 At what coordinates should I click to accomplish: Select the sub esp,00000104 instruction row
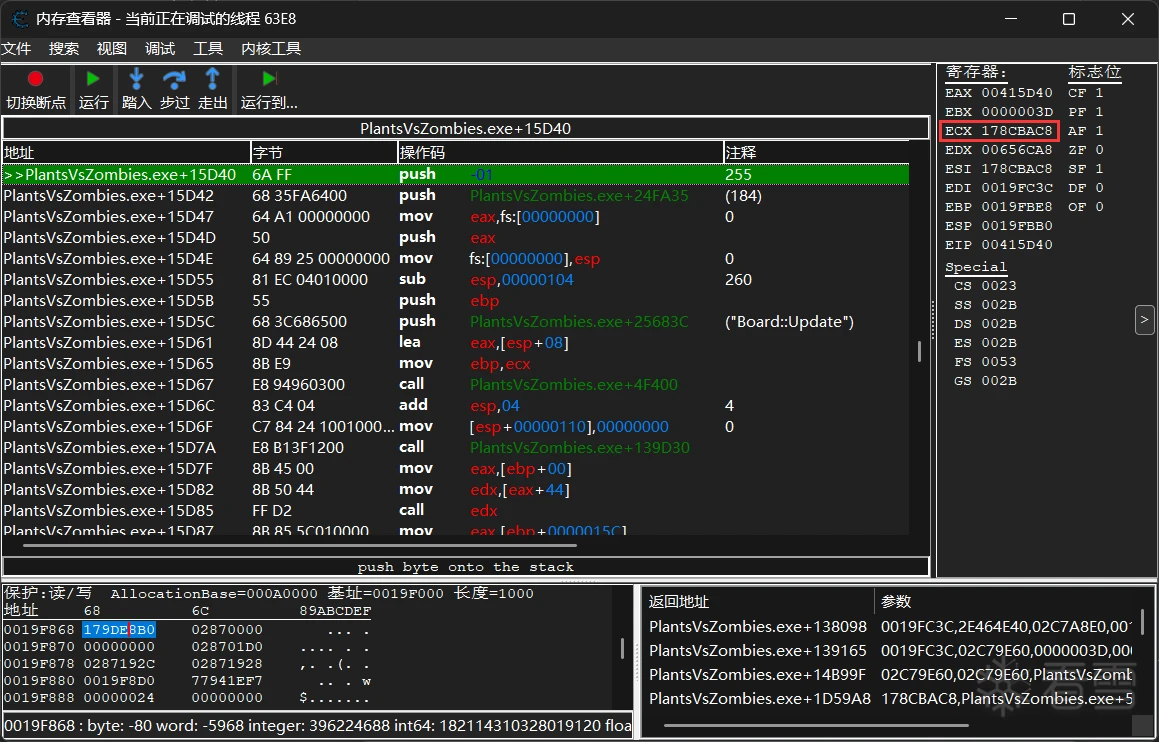tap(455, 279)
